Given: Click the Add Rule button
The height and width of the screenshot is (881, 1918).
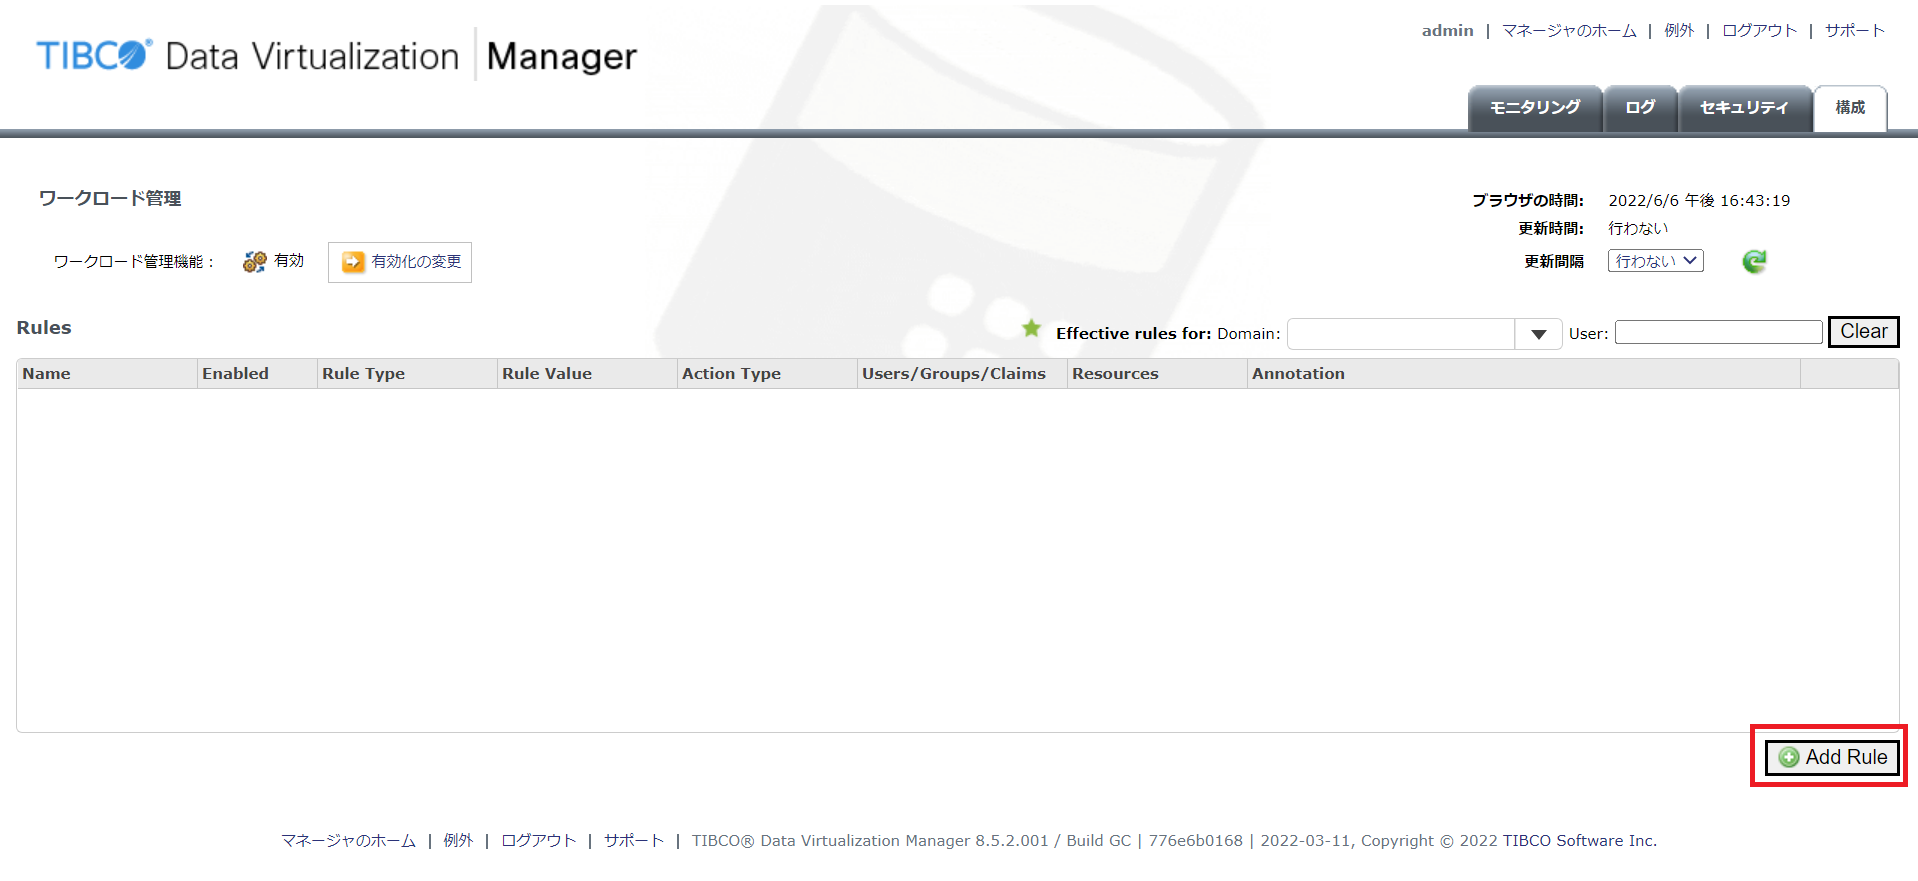Looking at the screenshot, I should click(x=1831, y=757).
